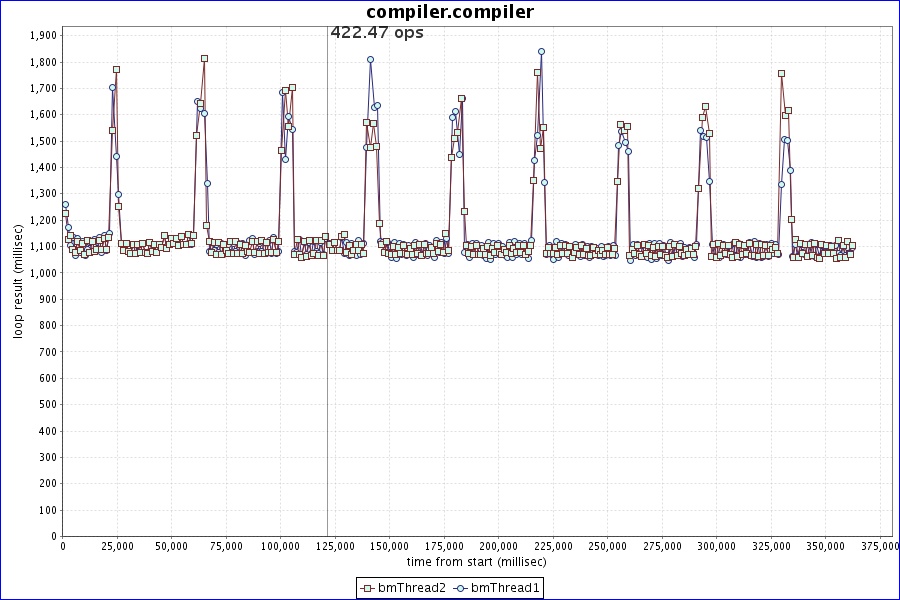Viewport: 900px width, 600px height.
Task: Click the bmThread1 circle legend marker
Action: click(x=461, y=588)
